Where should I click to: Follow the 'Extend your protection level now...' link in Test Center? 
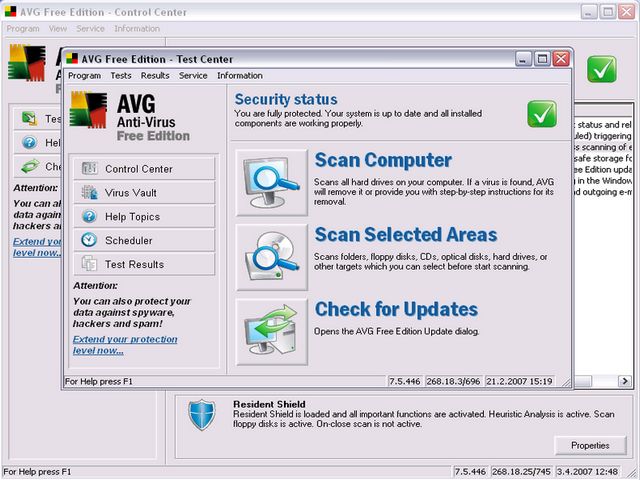pyautogui.click(x=125, y=345)
